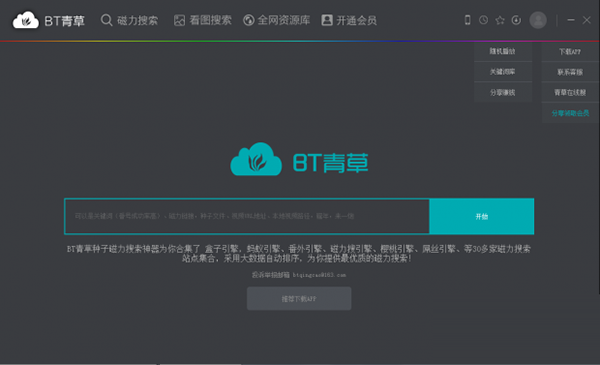Click the large center BT青草 logo
This screenshot has height=365, width=600.
point(299,160)
